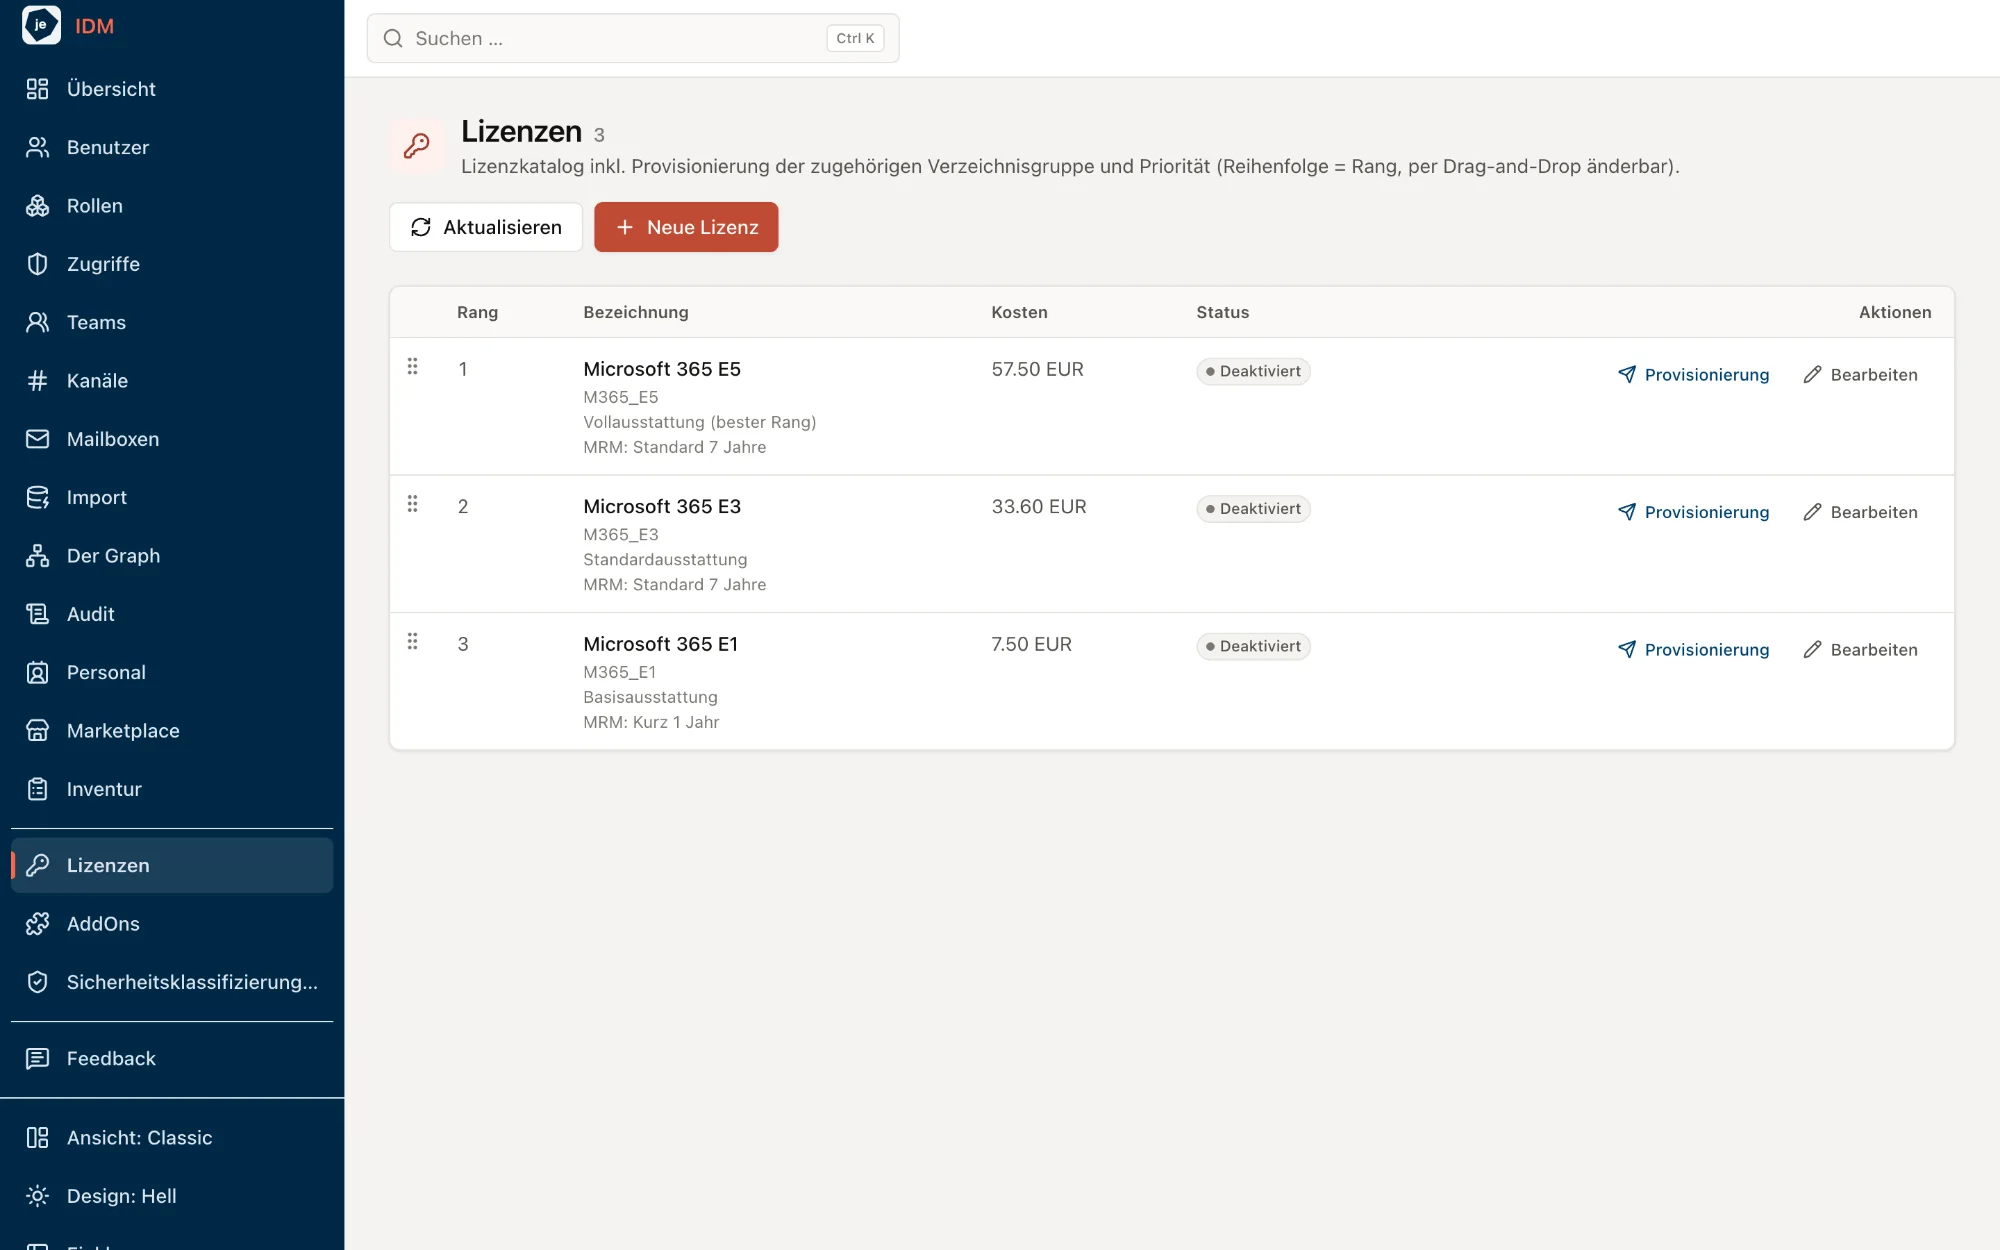Image resolution: width=2000 pixels, height=1250 pixels.
Task: Open Übersicht dashboard icon
Action: (37, 89)
